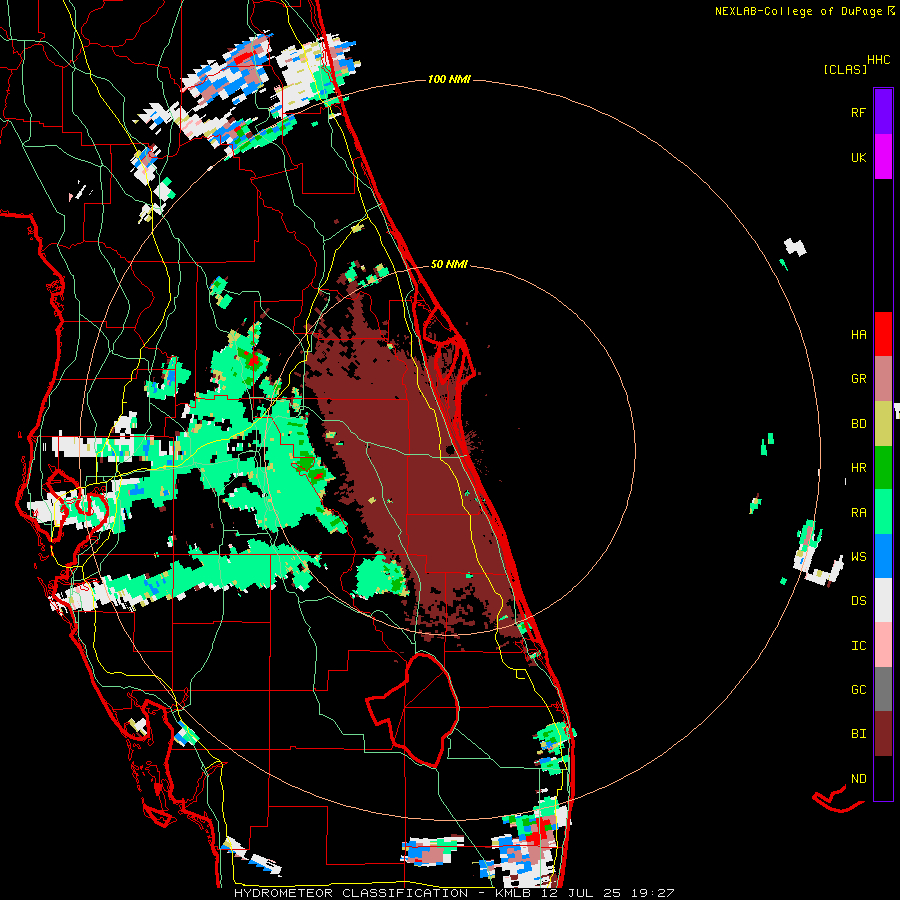
Task: Select the GR dusty-pink legend swatch
Action: click(883, 379)
